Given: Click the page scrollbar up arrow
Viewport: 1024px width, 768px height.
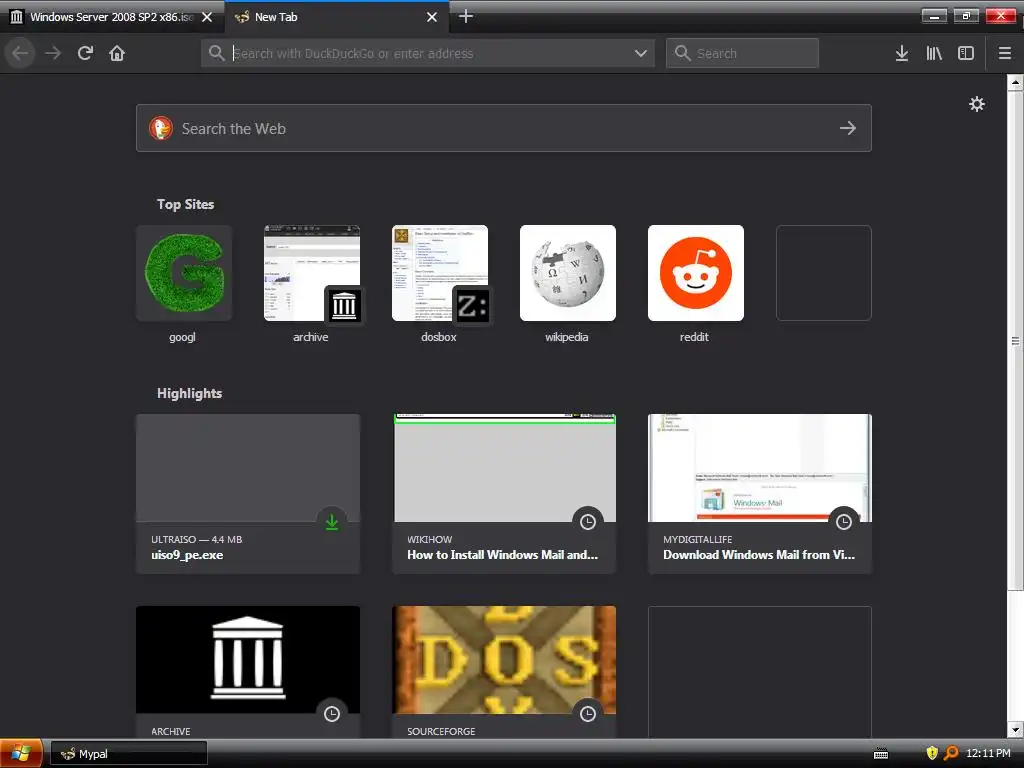Looking at the screenshot, I should tap(1015, 82).
